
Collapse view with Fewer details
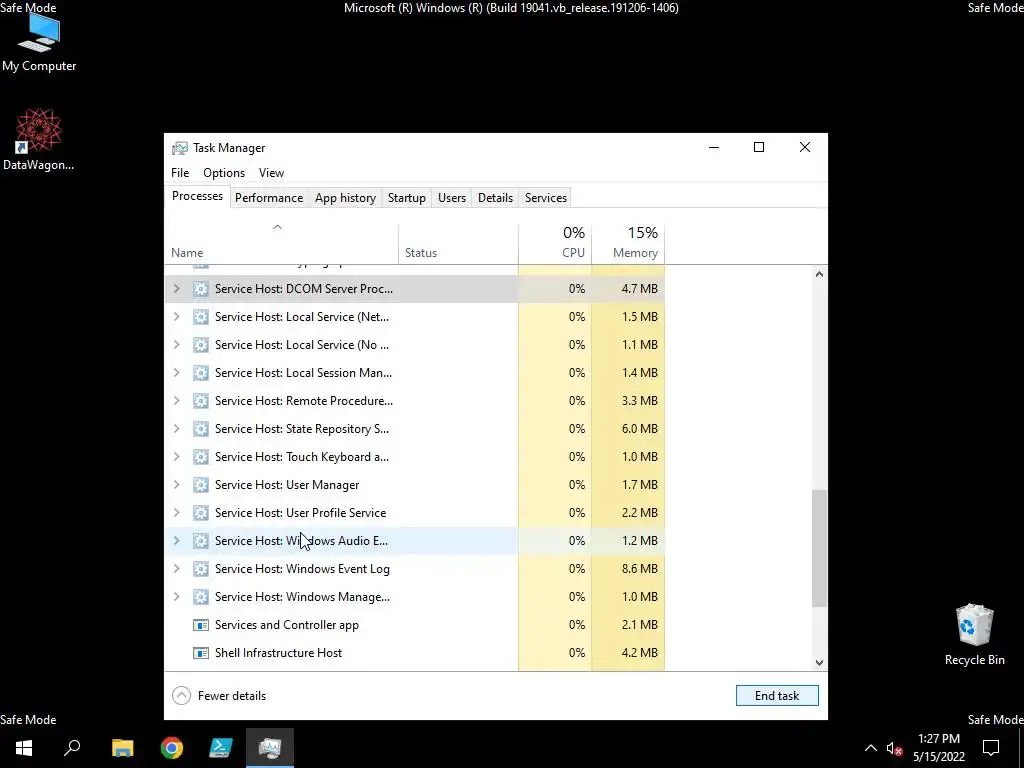pos(219,696)
